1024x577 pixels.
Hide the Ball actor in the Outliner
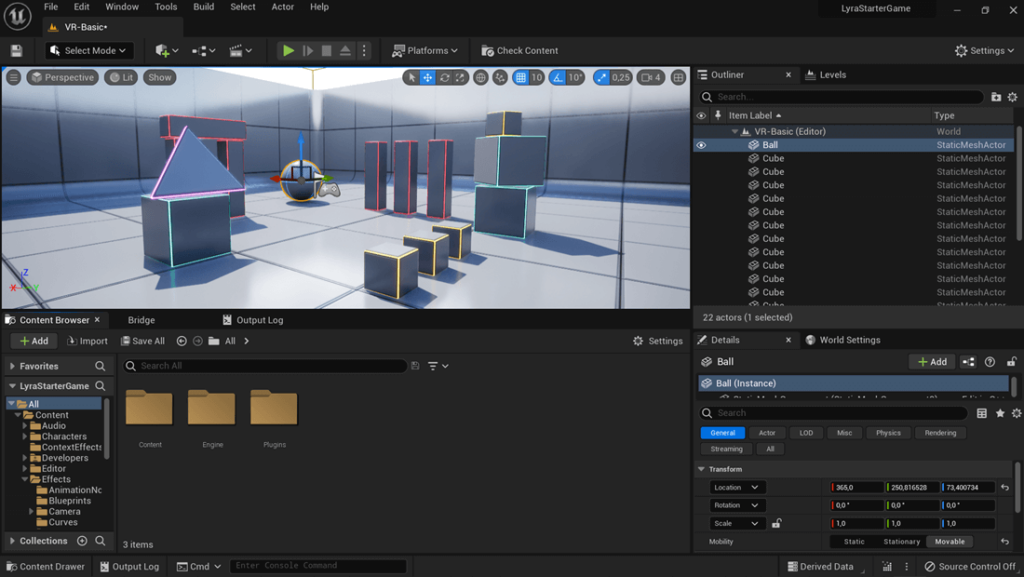[703, 144]
